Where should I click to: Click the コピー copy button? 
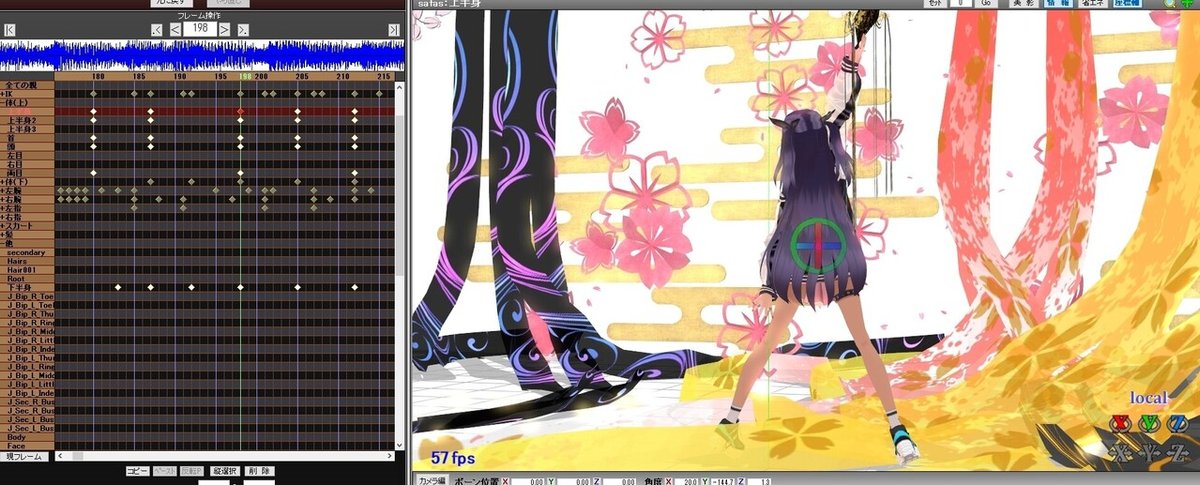(138, 470)
